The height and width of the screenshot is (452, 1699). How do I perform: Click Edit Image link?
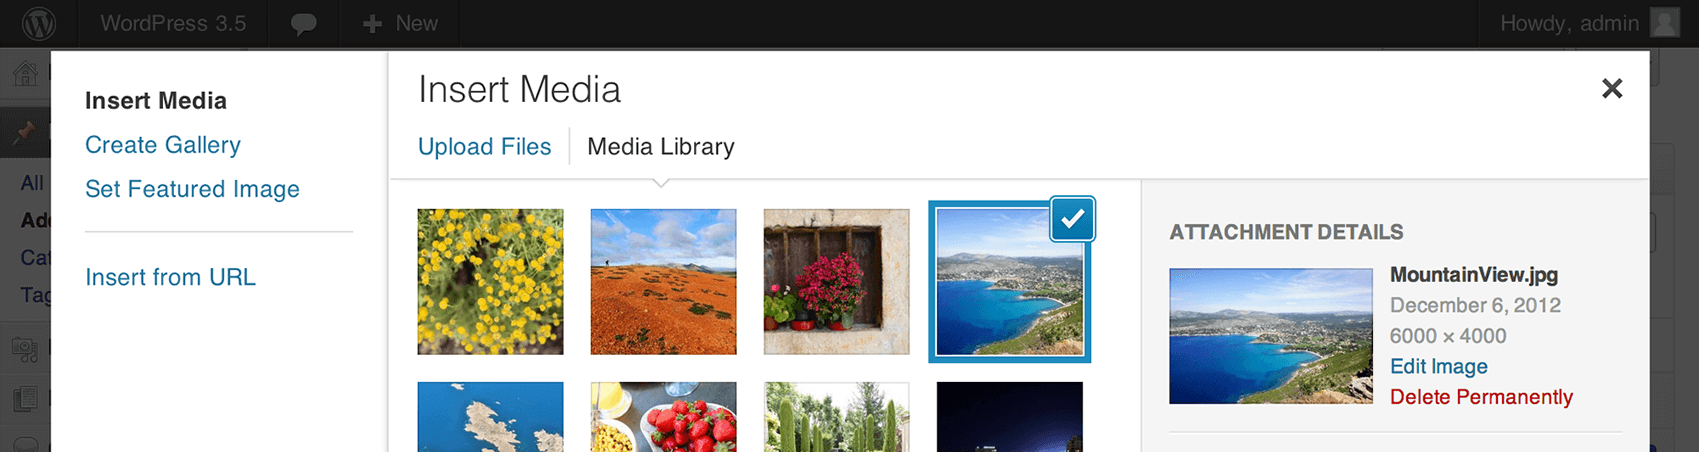(x=1438, y=366)
